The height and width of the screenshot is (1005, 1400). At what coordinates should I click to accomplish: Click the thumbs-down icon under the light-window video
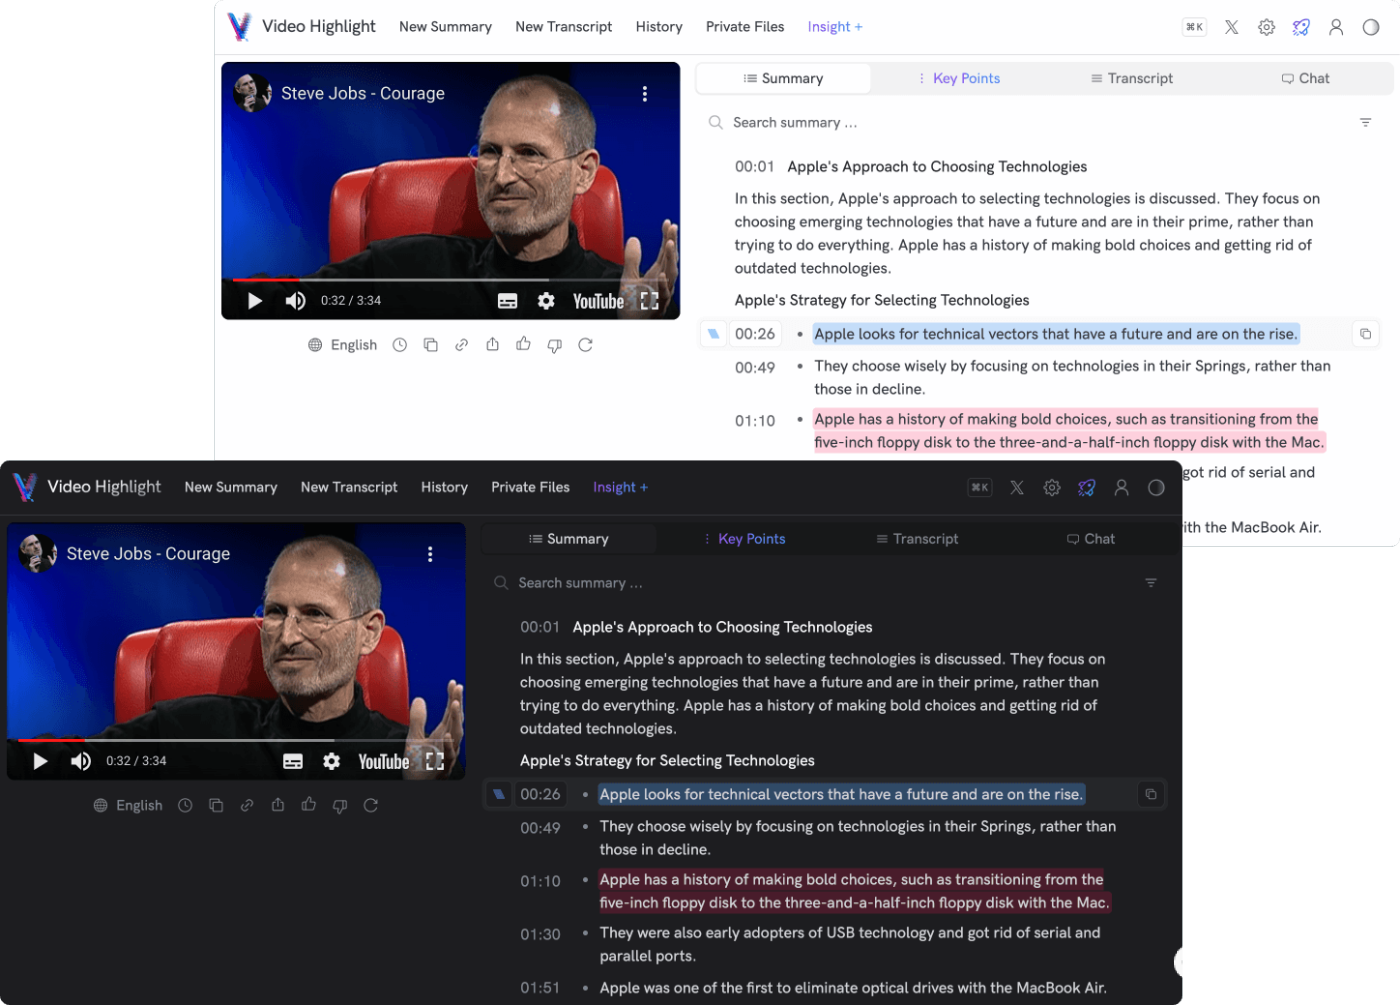[x=554, y=345]
